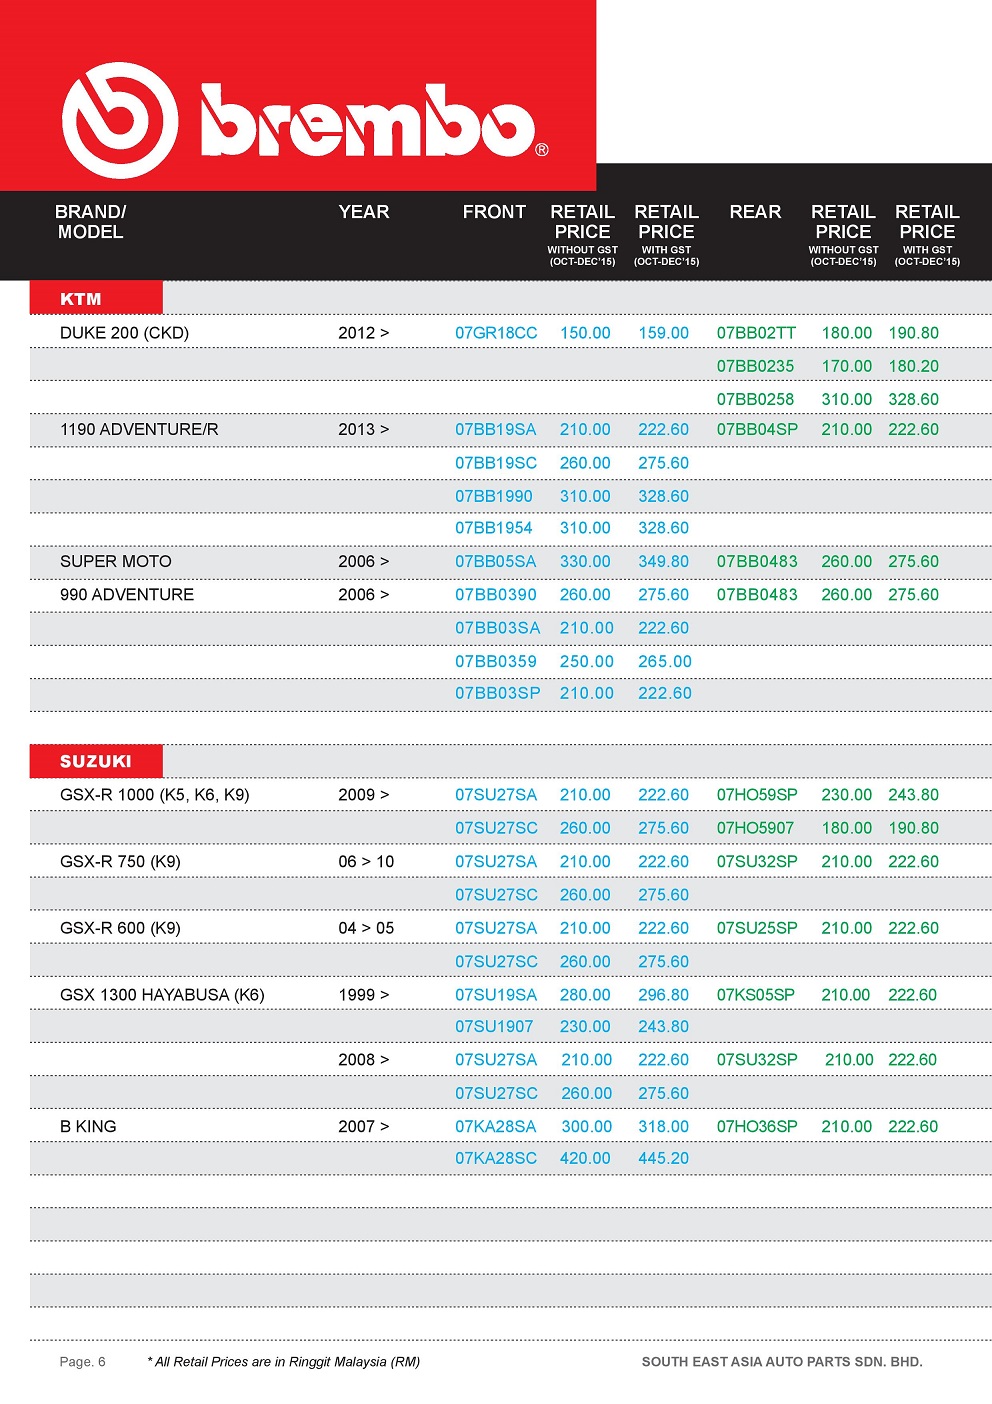Click front part number 07BB05SA

tap(496, 562)
